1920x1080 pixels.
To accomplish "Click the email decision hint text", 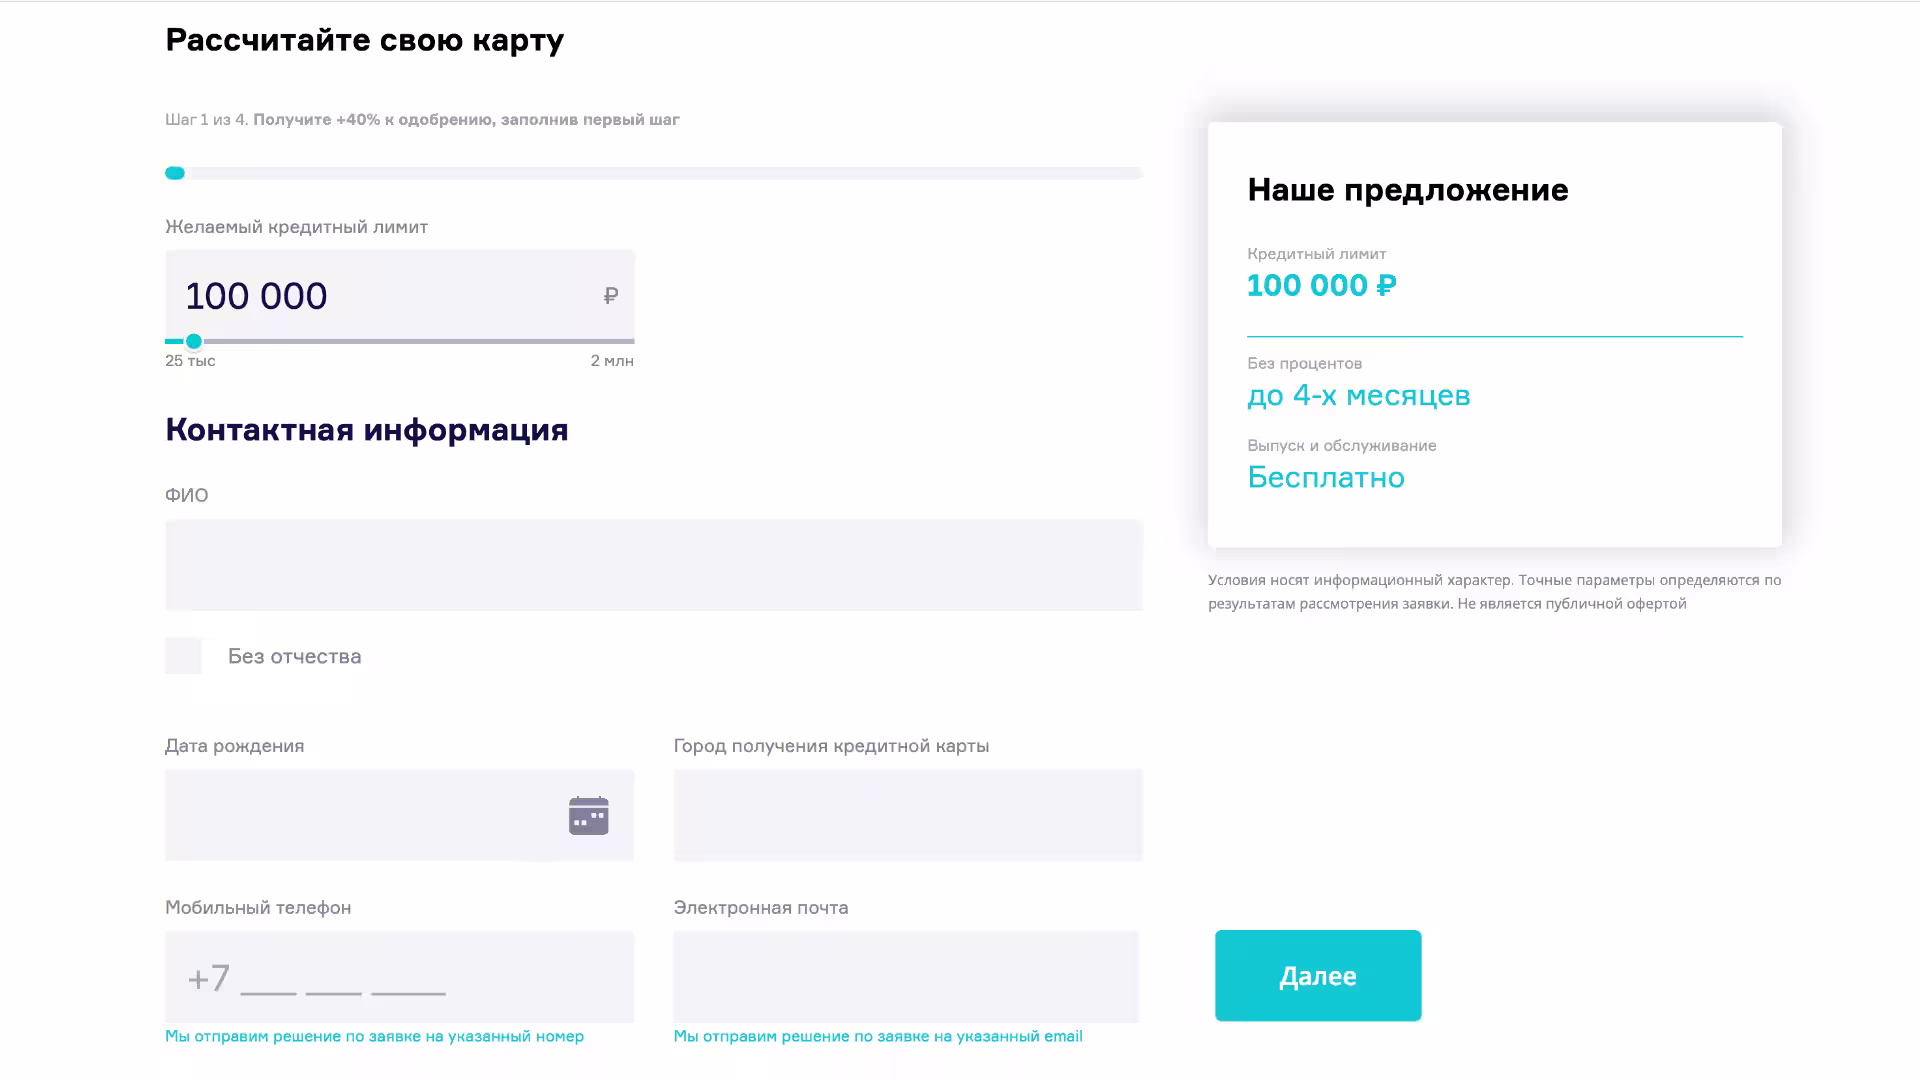I will pos(878,1036).
